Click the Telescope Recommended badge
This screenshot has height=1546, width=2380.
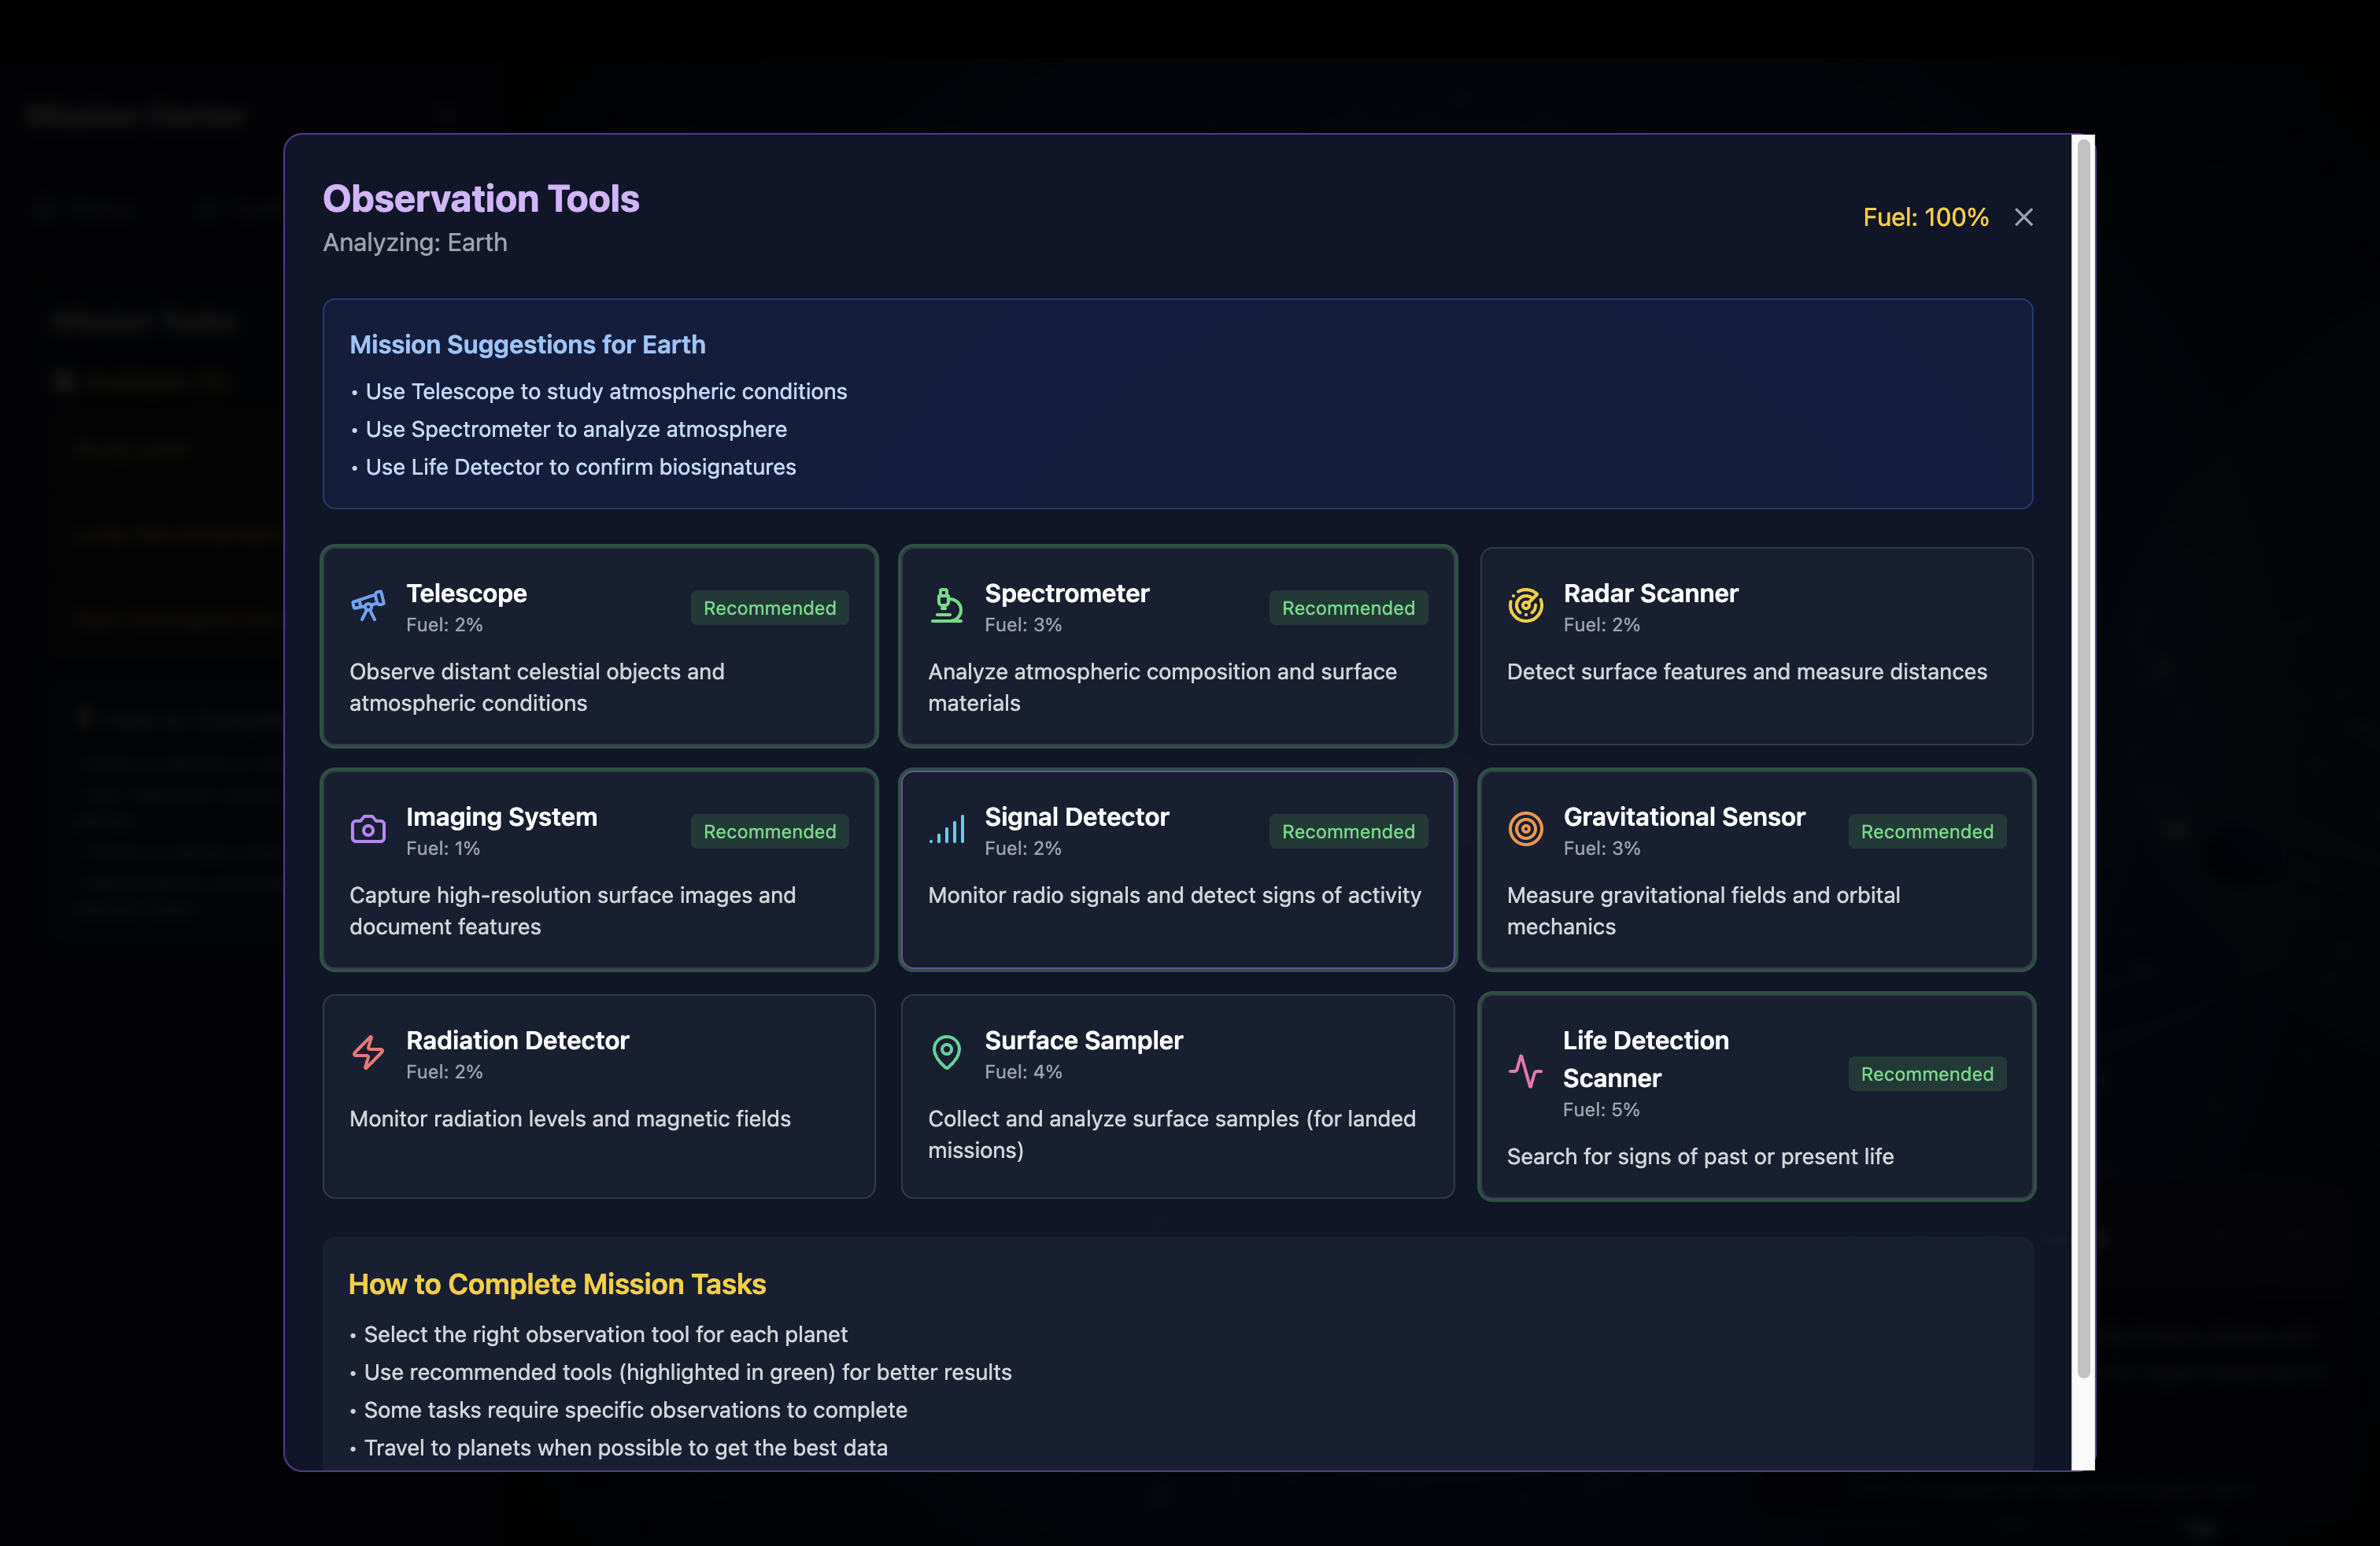(769, 608)
